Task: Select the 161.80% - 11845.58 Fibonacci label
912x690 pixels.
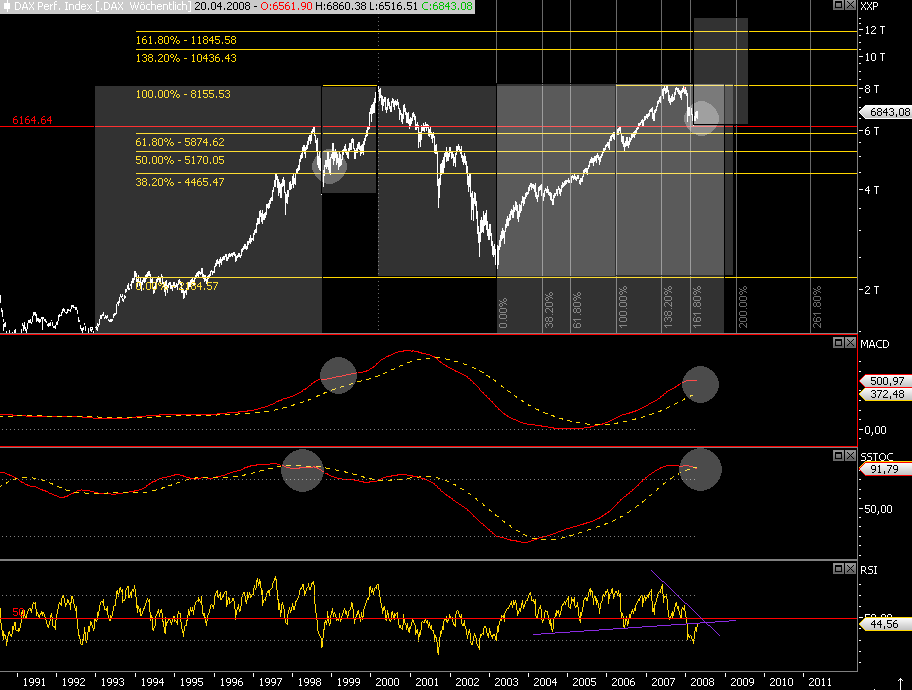Action: pos(186,40)
